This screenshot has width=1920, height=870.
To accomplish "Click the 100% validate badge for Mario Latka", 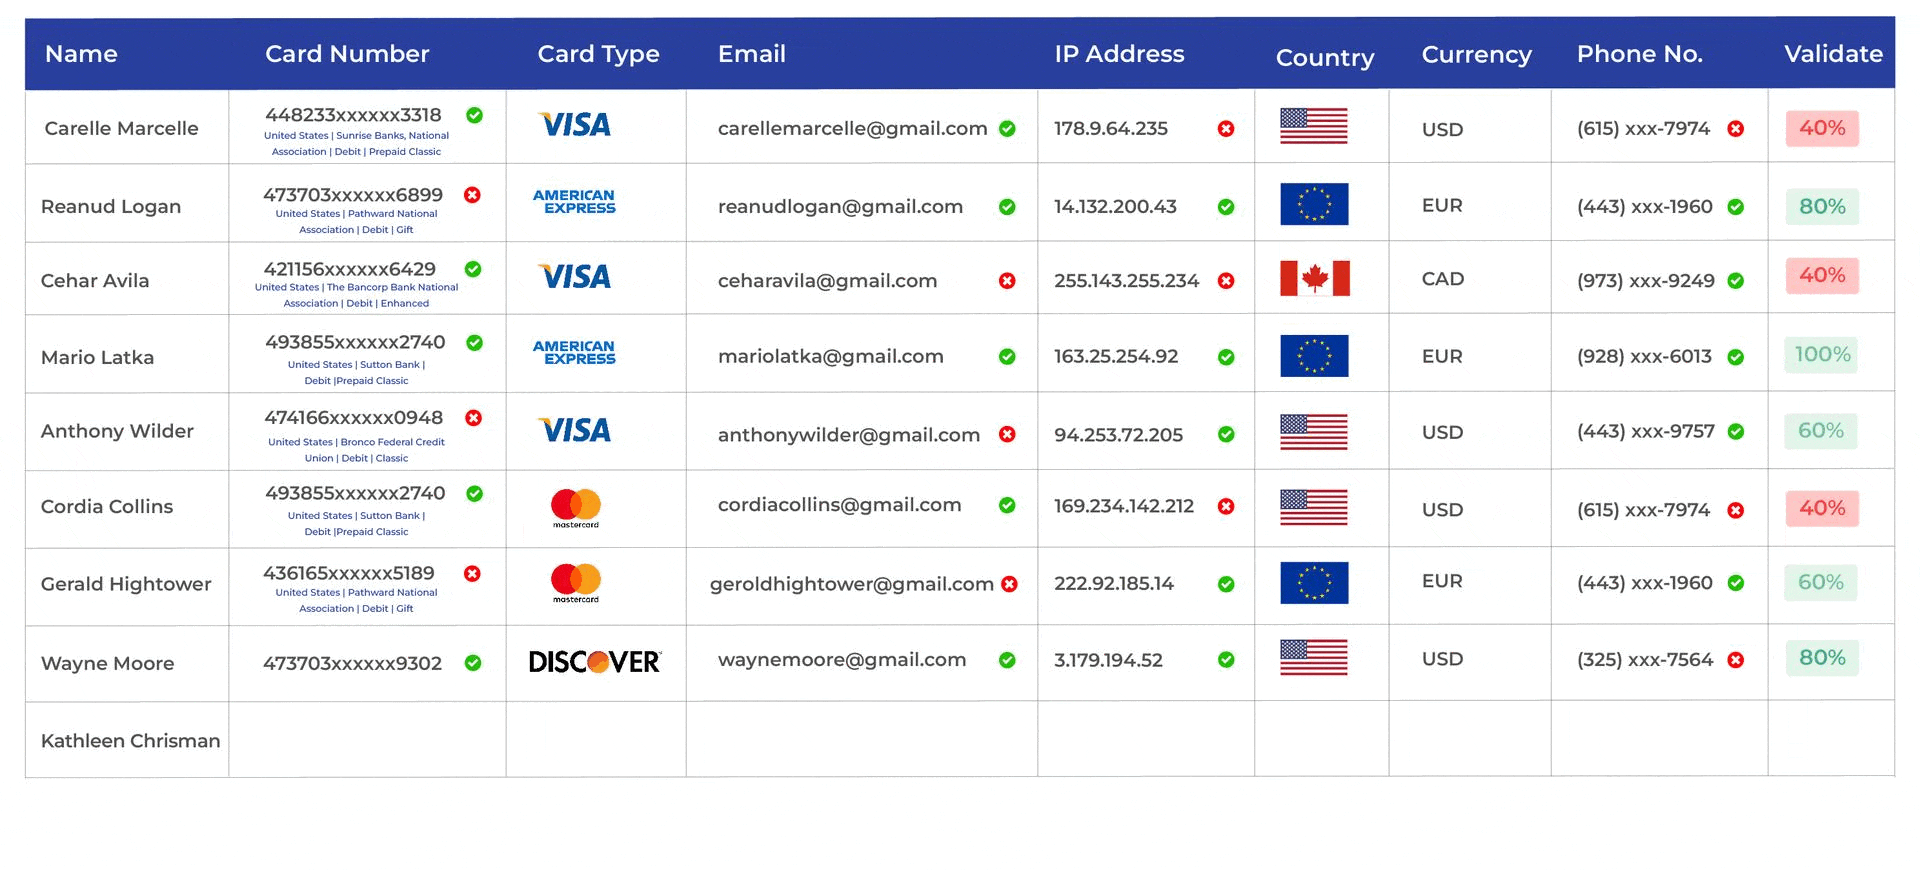I will coord(1822,355).
